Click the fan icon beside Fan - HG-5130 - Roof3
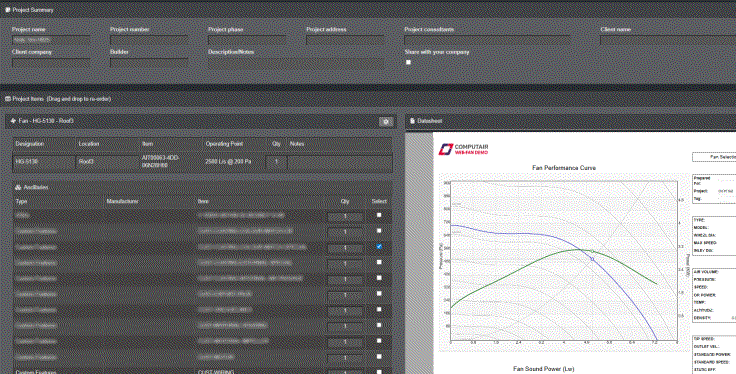736x374 pixels. coord(13,121)
